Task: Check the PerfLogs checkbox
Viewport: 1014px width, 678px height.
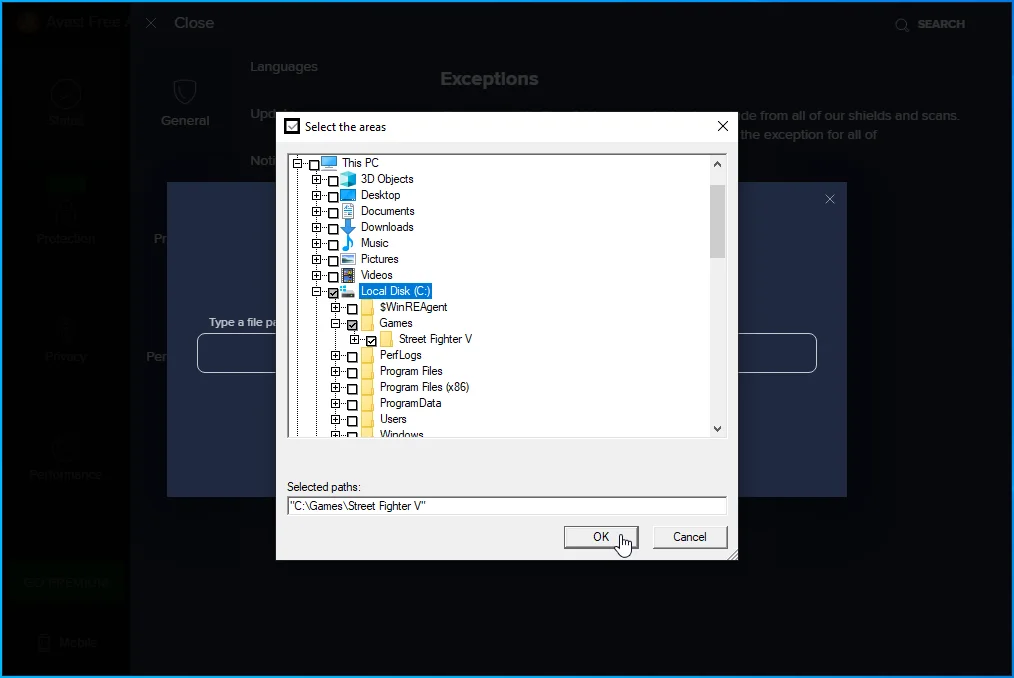Action: click(x=352, y=356)
